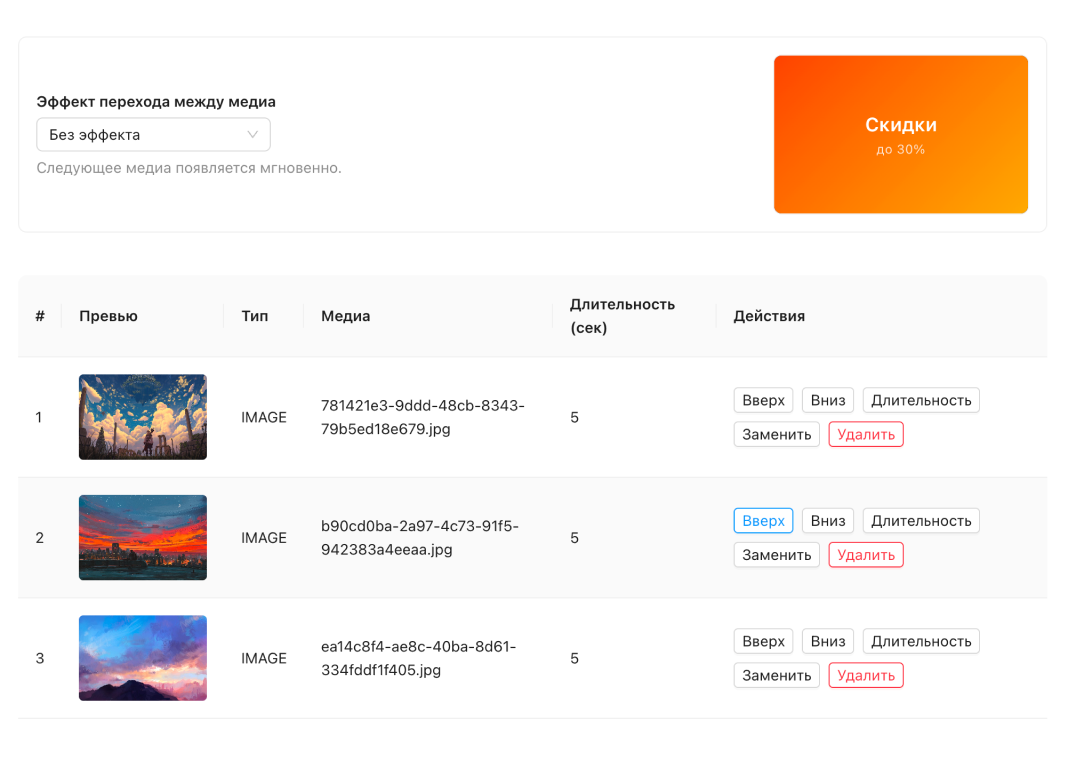Change duration of second media item
This screenshot has width=1072, height=760.
tap(921, 521)
